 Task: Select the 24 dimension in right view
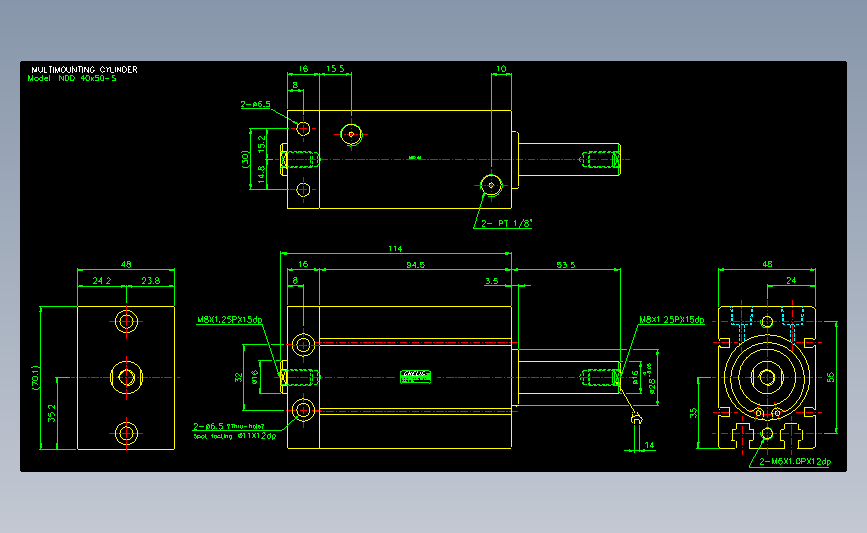[x=791, y=280]
